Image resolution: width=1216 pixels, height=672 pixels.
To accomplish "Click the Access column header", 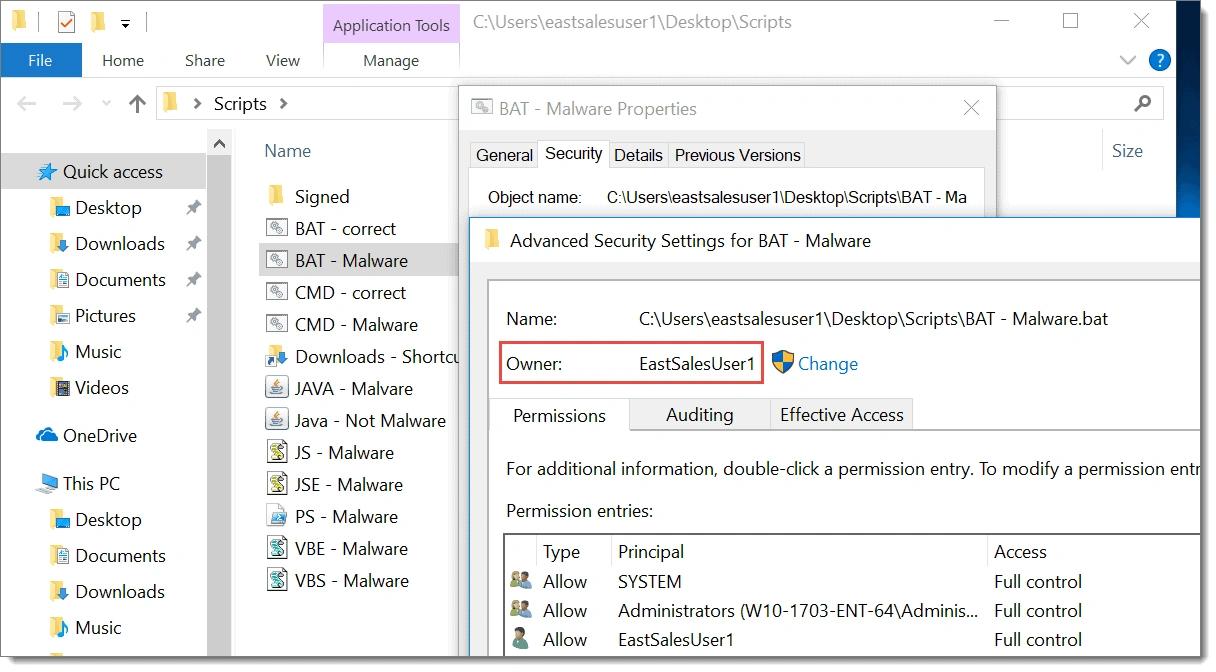I will tap(1020, 552).
